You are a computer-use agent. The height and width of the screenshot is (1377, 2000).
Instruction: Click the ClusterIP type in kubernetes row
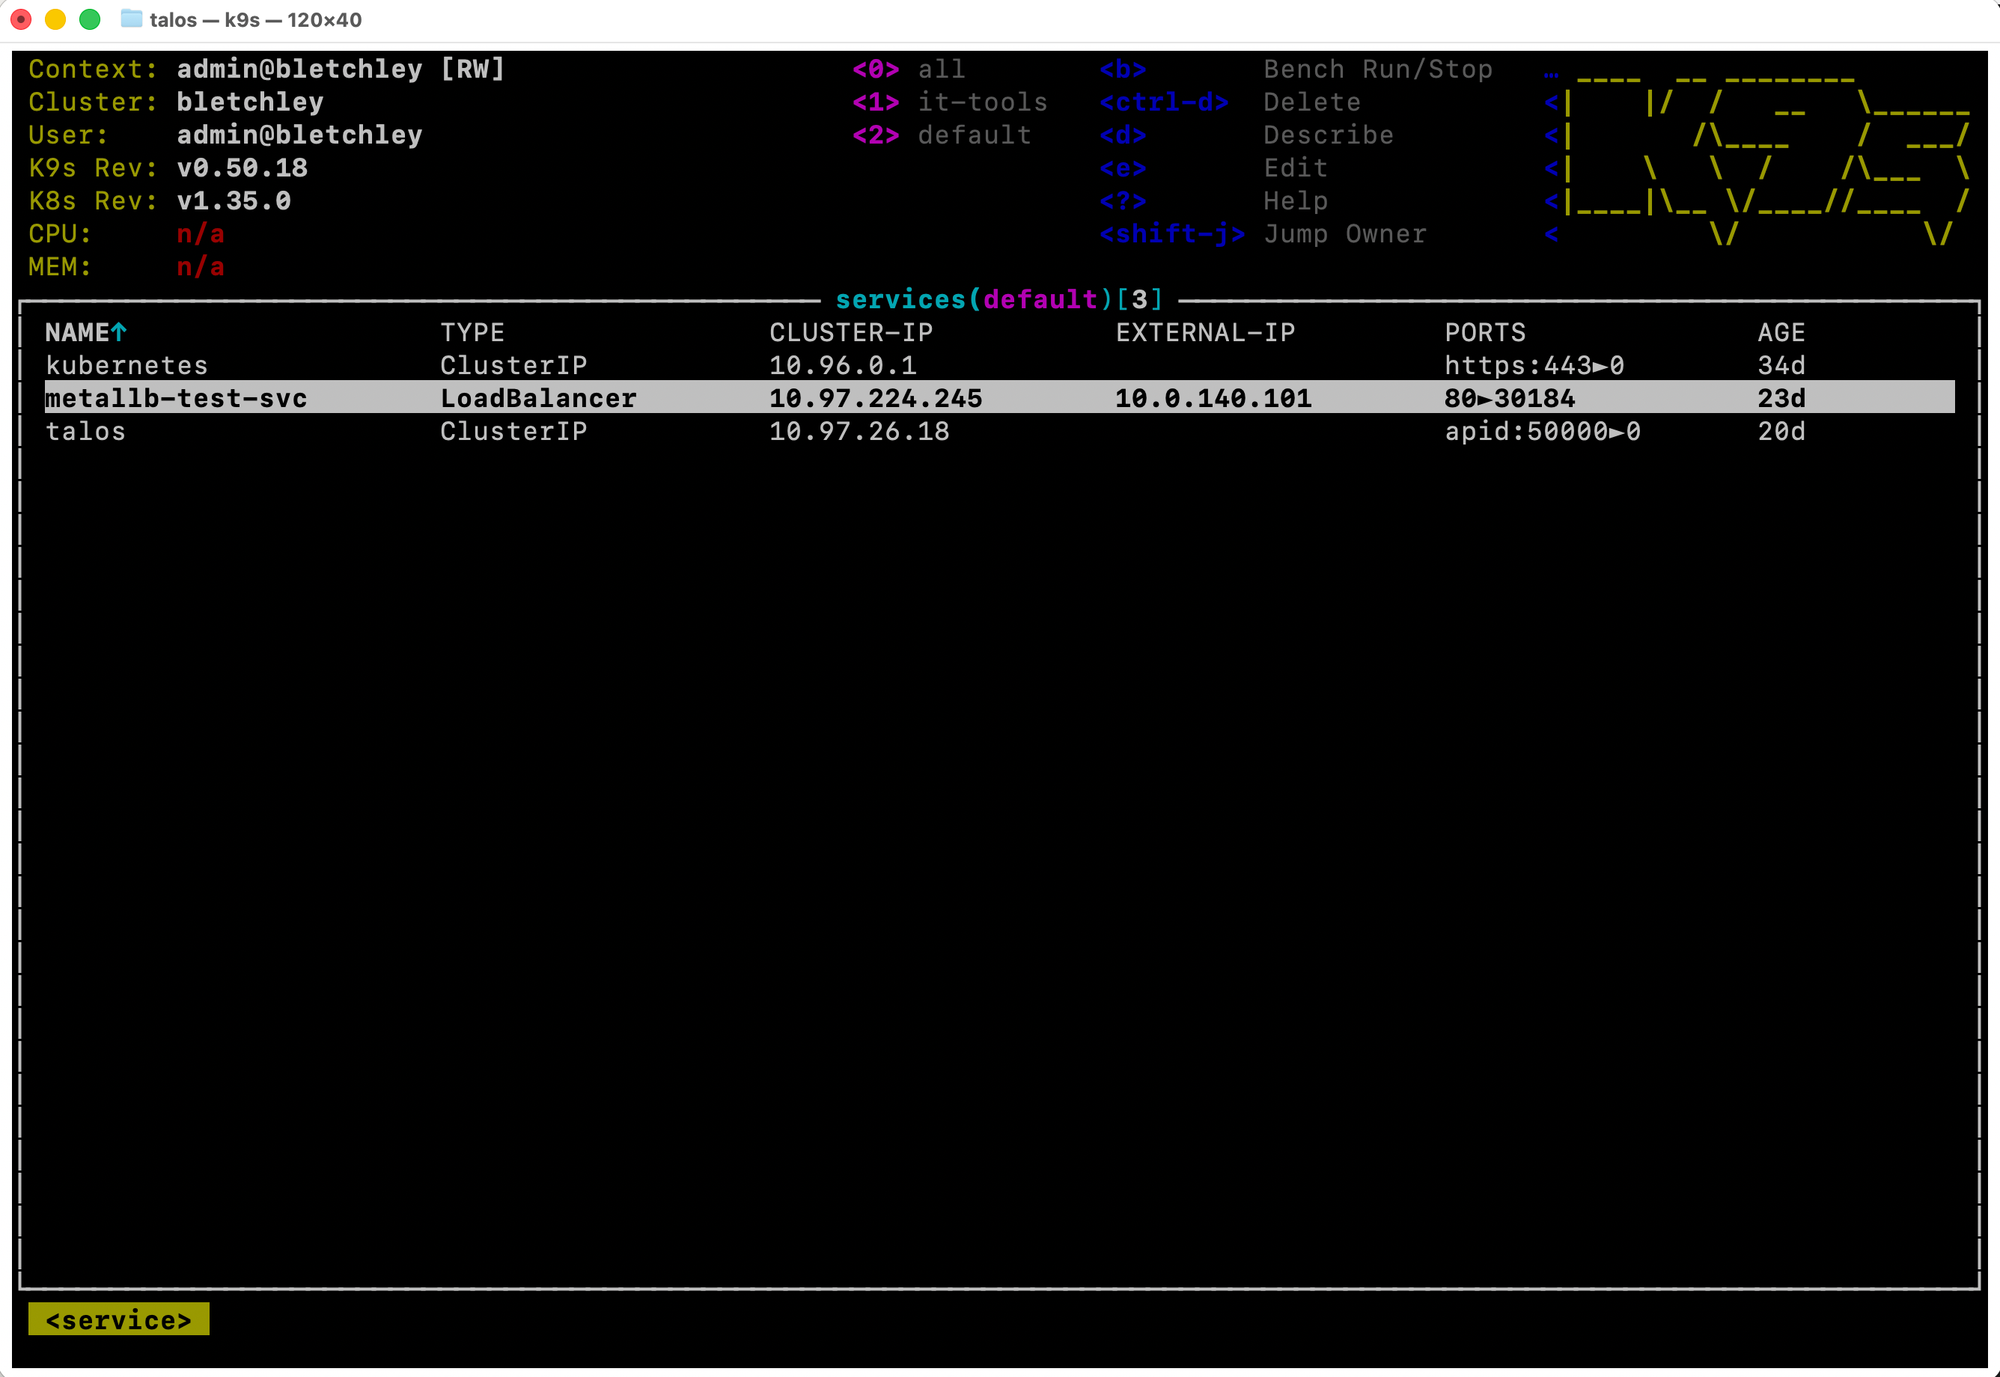point(513,365)
